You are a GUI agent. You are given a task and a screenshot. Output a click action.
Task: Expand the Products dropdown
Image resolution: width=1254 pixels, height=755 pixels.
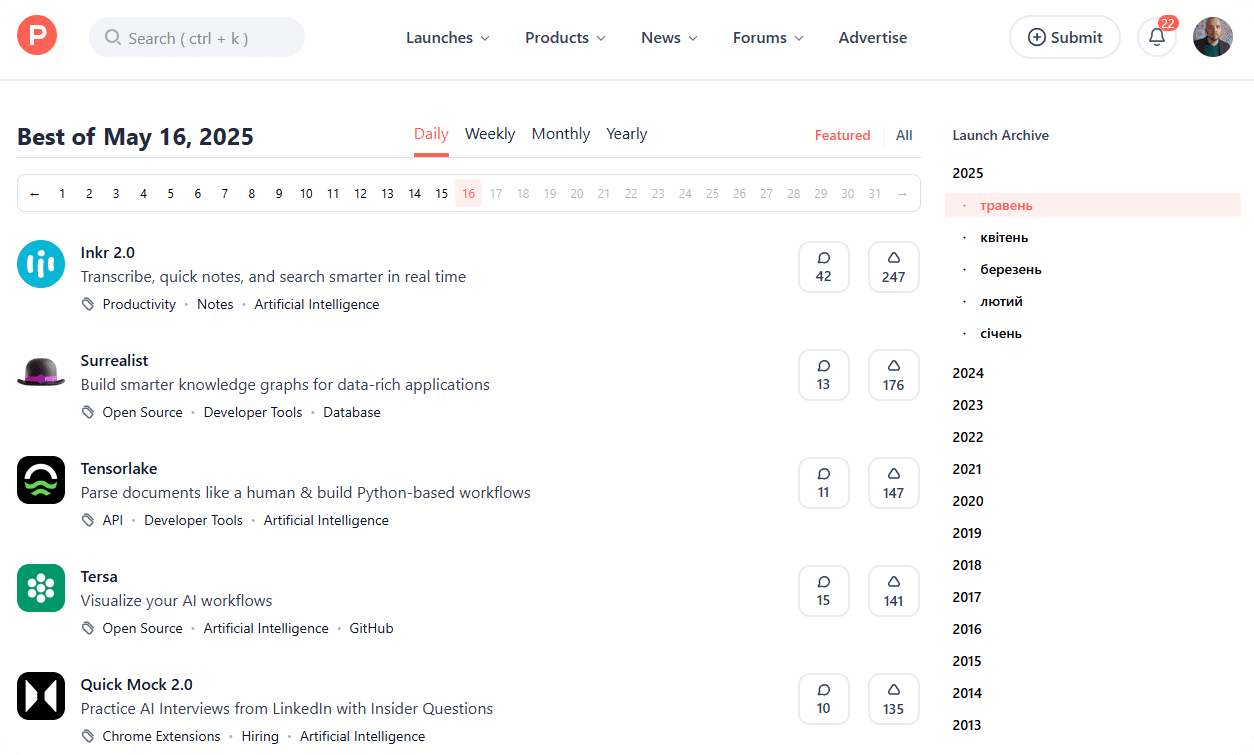tap(565, 38)
